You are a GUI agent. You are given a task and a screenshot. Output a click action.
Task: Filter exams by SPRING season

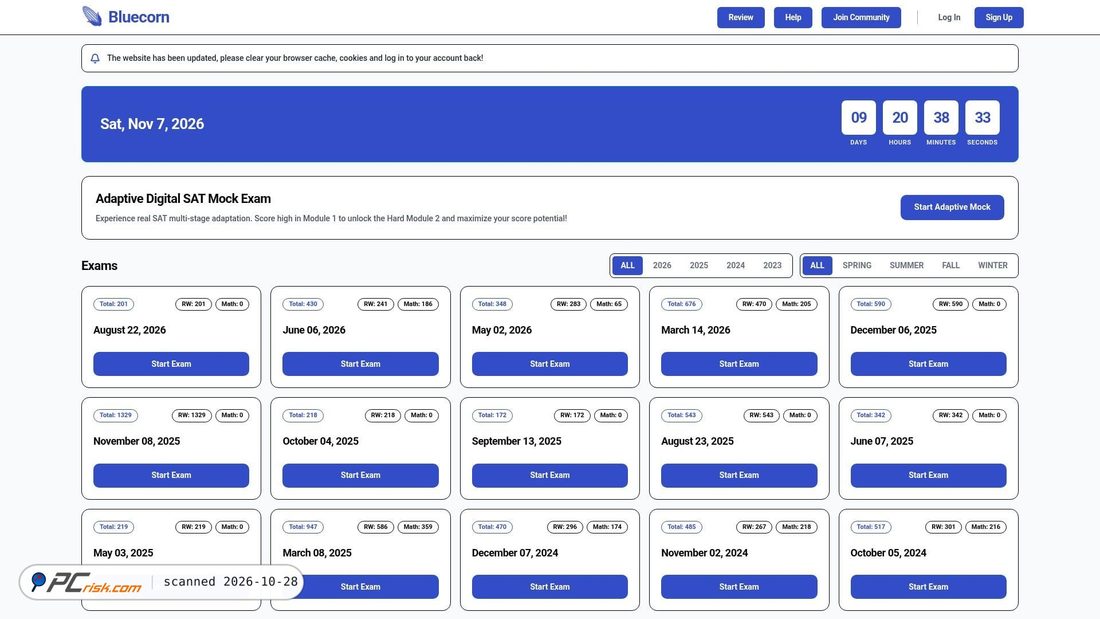pos(857,265)
